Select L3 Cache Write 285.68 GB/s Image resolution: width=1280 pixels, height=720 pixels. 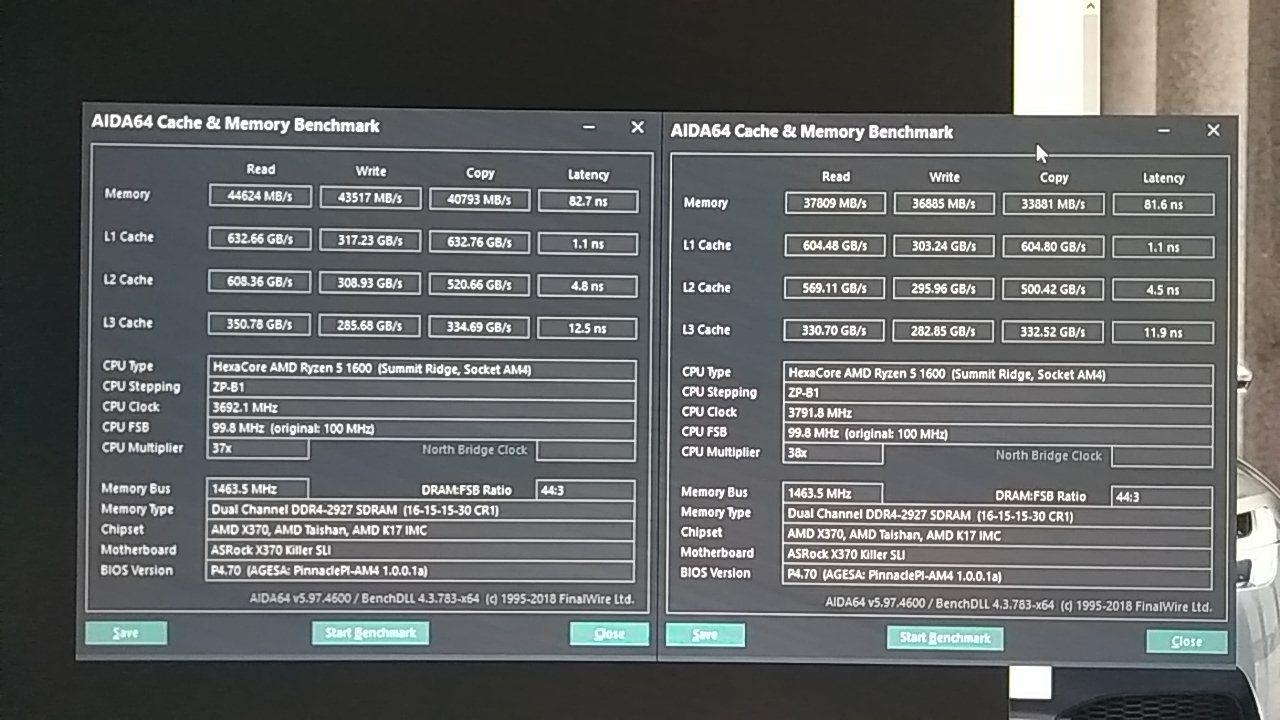coord(370,326)
